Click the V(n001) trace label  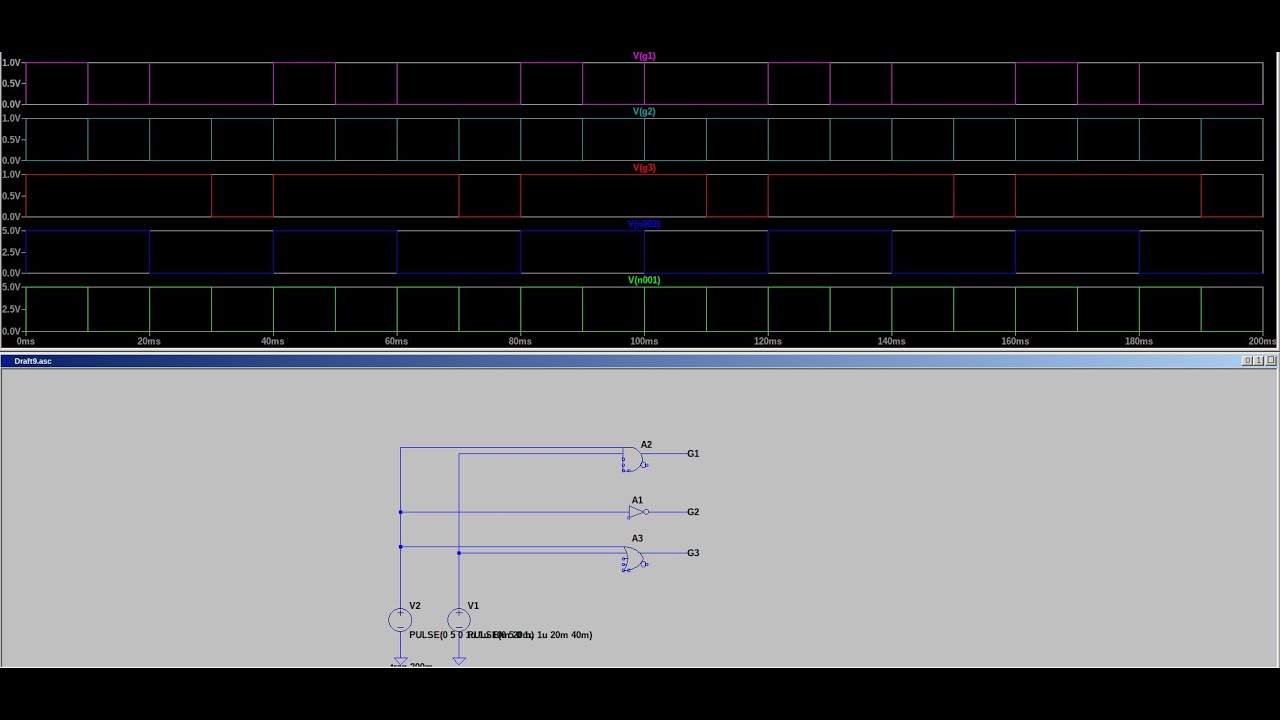click(x=644, y=280)
